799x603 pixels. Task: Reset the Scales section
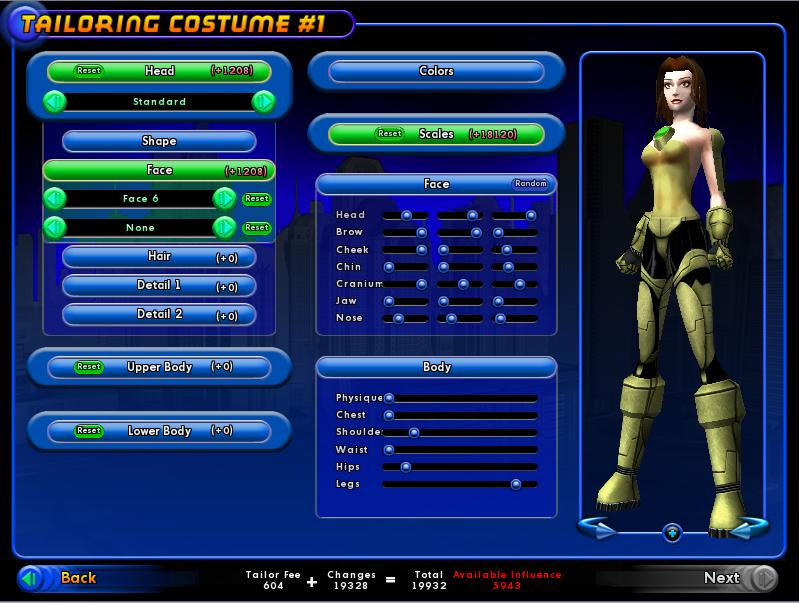390,134
